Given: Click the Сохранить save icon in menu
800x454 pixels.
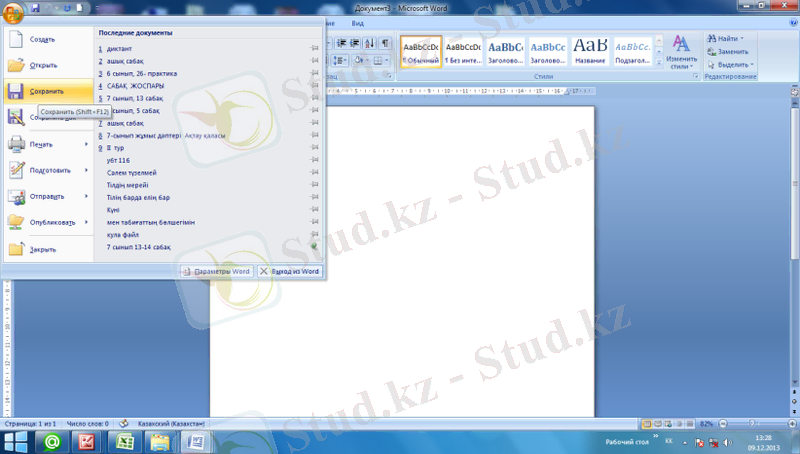Looking at the screenshot, I should [18, 91].
